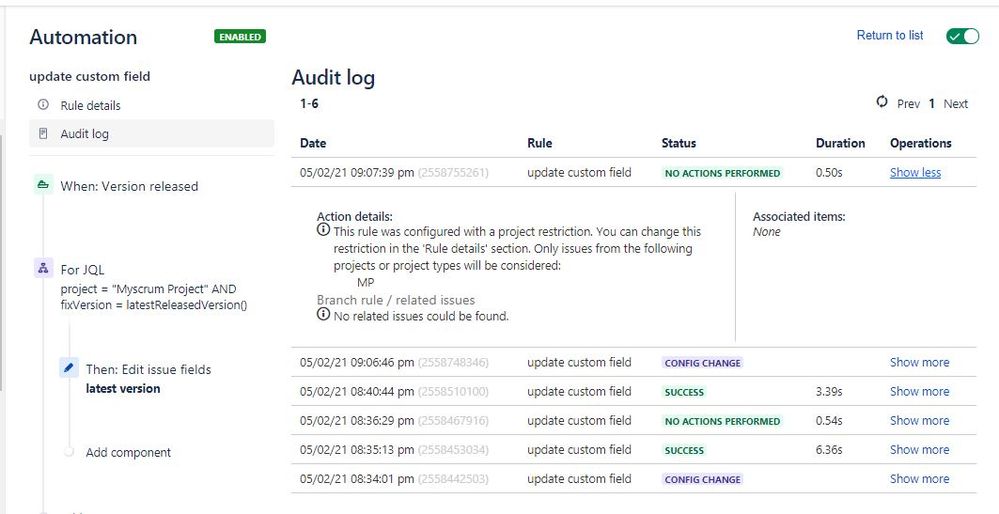Click the Operations column header

921,143
